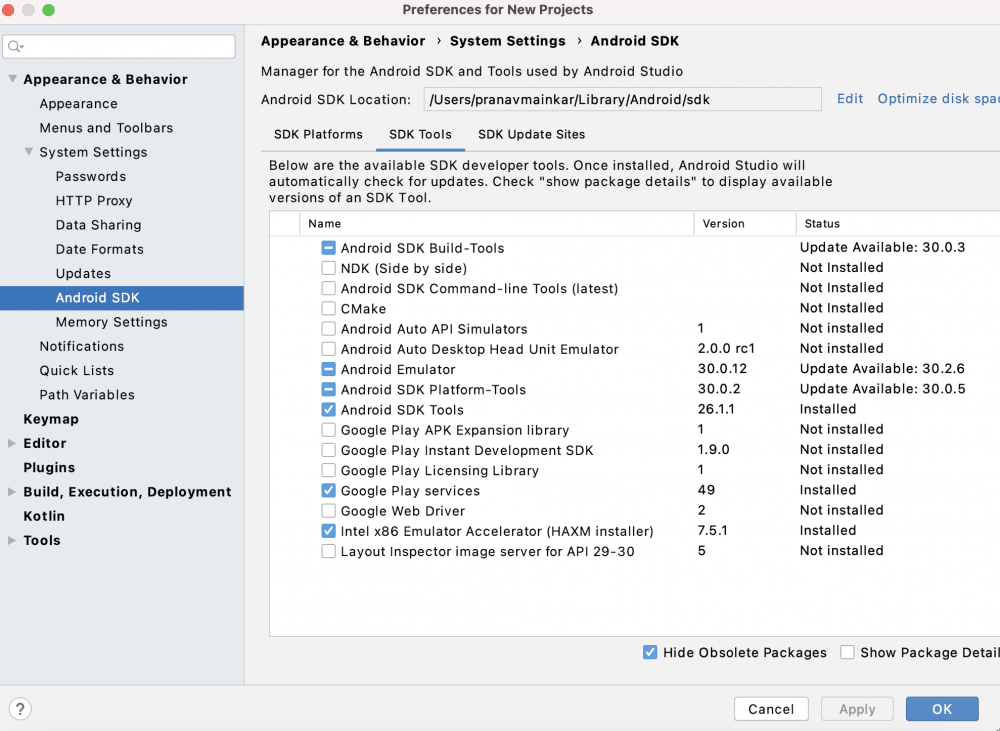
Task: Click the Name column header
Action: coord(497,224)
